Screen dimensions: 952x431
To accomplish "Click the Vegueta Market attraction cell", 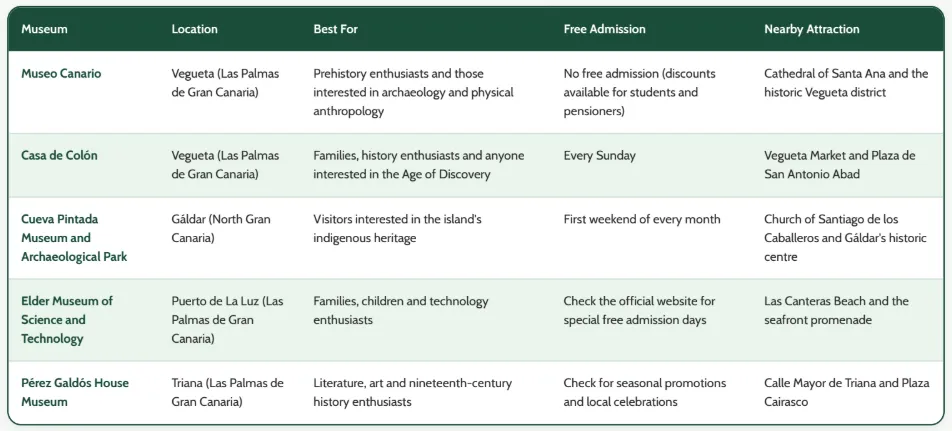I will tap(839, 165).
